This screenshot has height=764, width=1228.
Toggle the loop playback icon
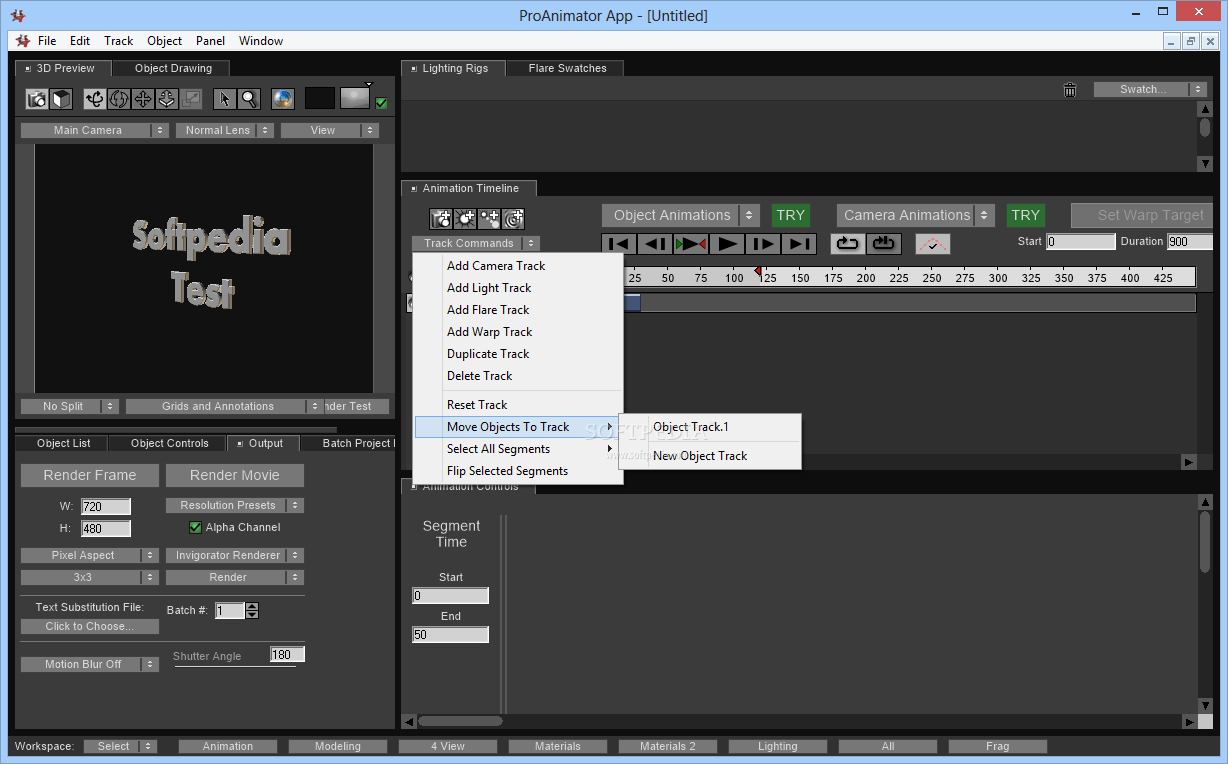848,243
